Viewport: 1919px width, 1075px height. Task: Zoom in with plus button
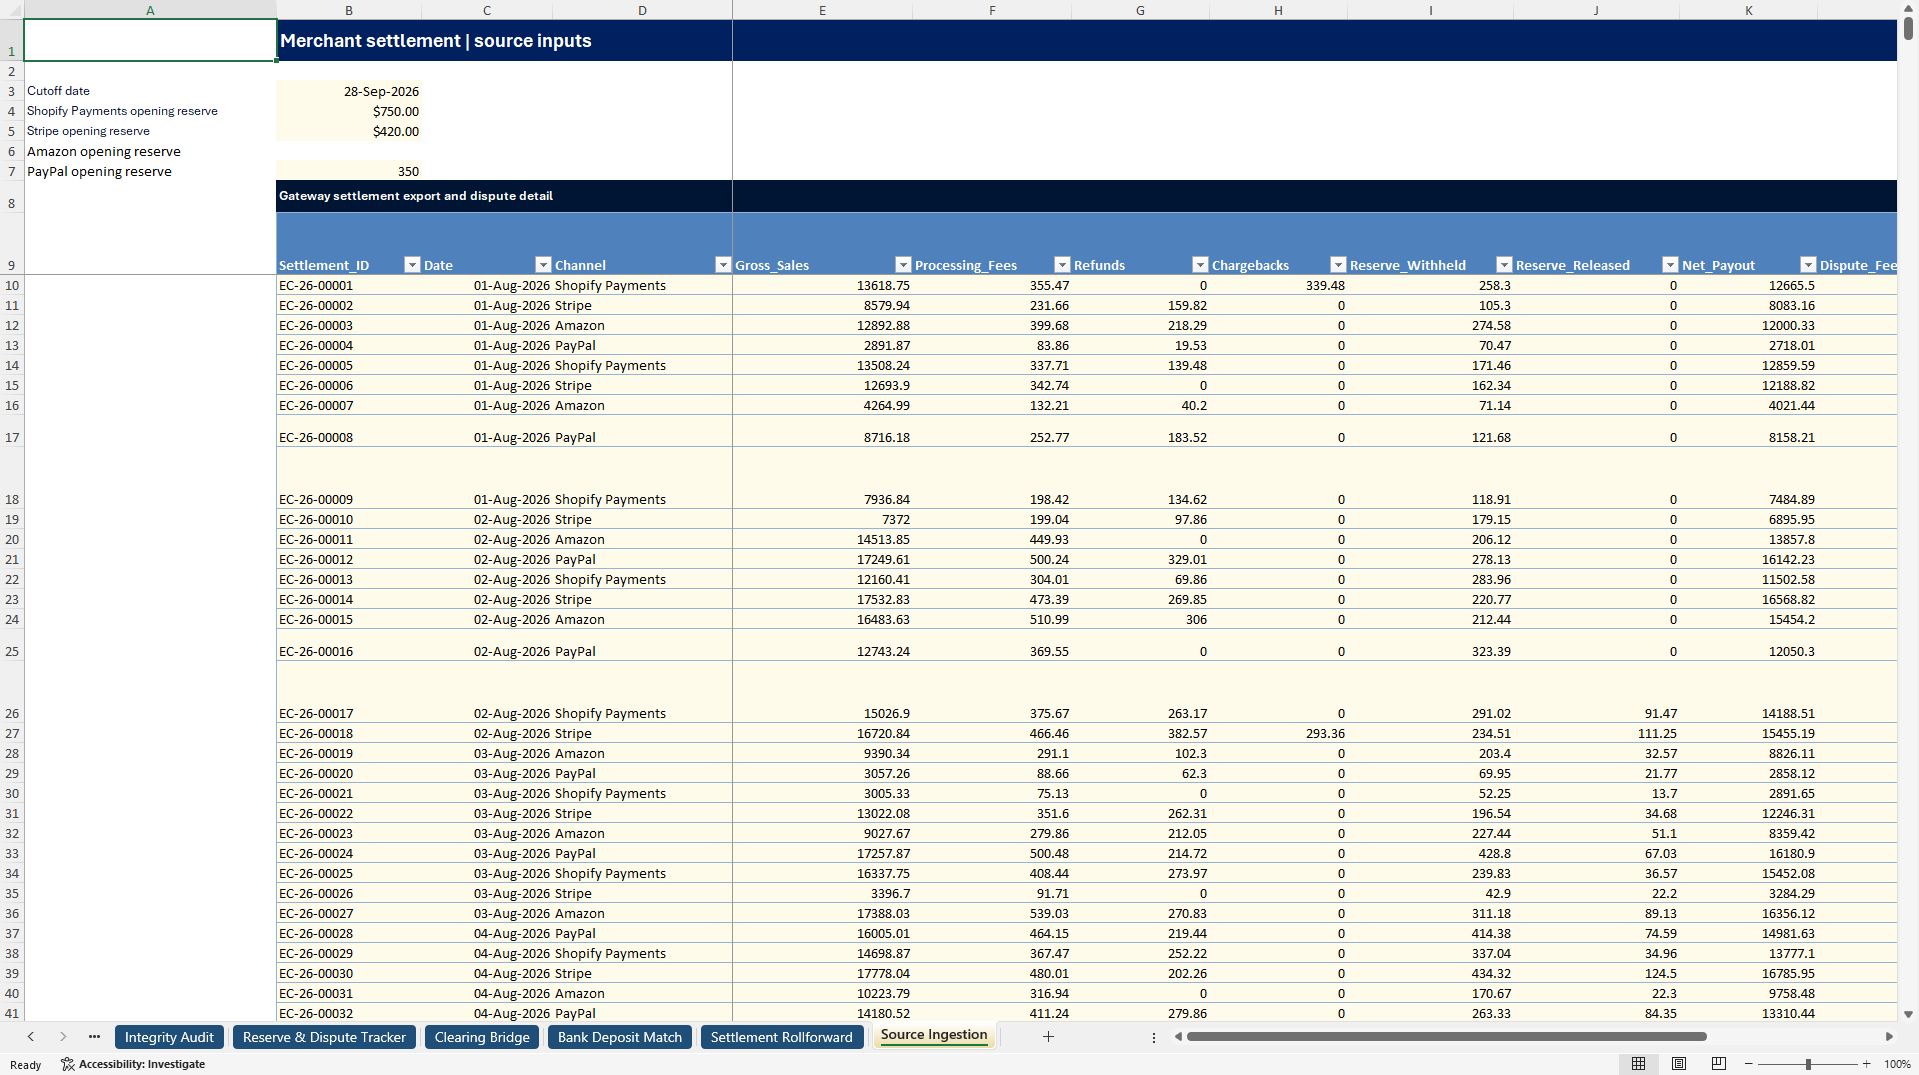pyautogui.click(x=1867, y=1064)
